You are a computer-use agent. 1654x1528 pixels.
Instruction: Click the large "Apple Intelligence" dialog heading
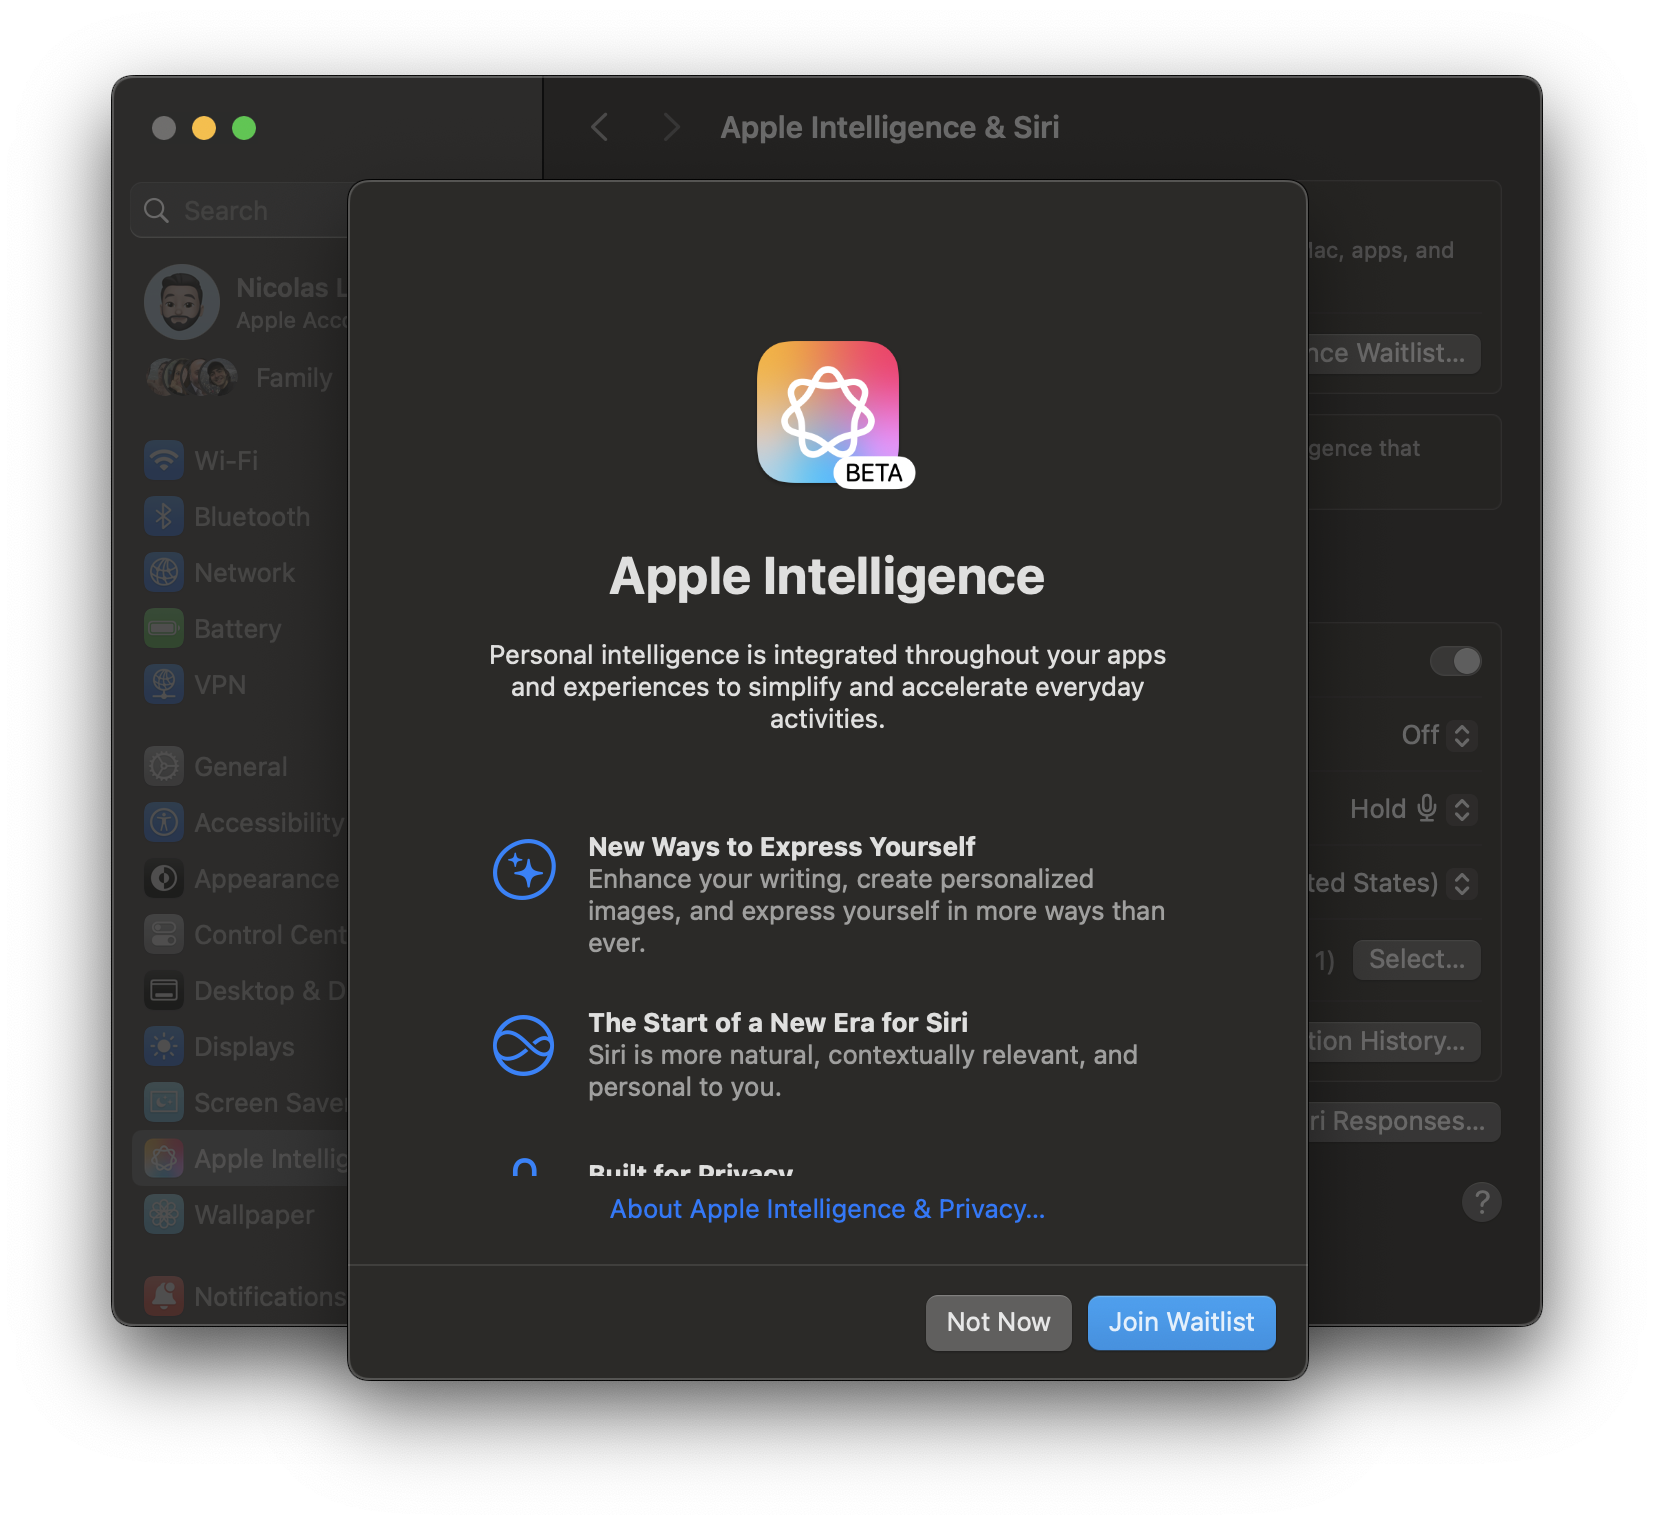click(827, 577)
